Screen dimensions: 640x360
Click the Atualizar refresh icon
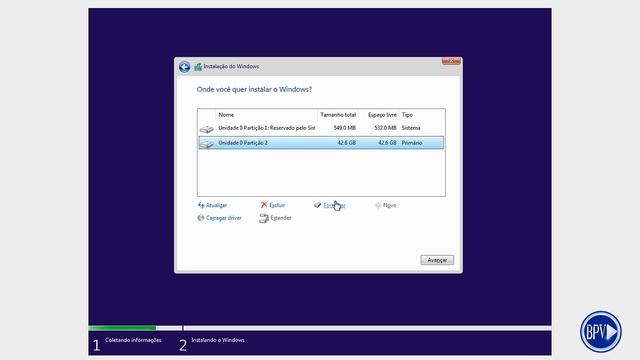[x=201, y=205]
